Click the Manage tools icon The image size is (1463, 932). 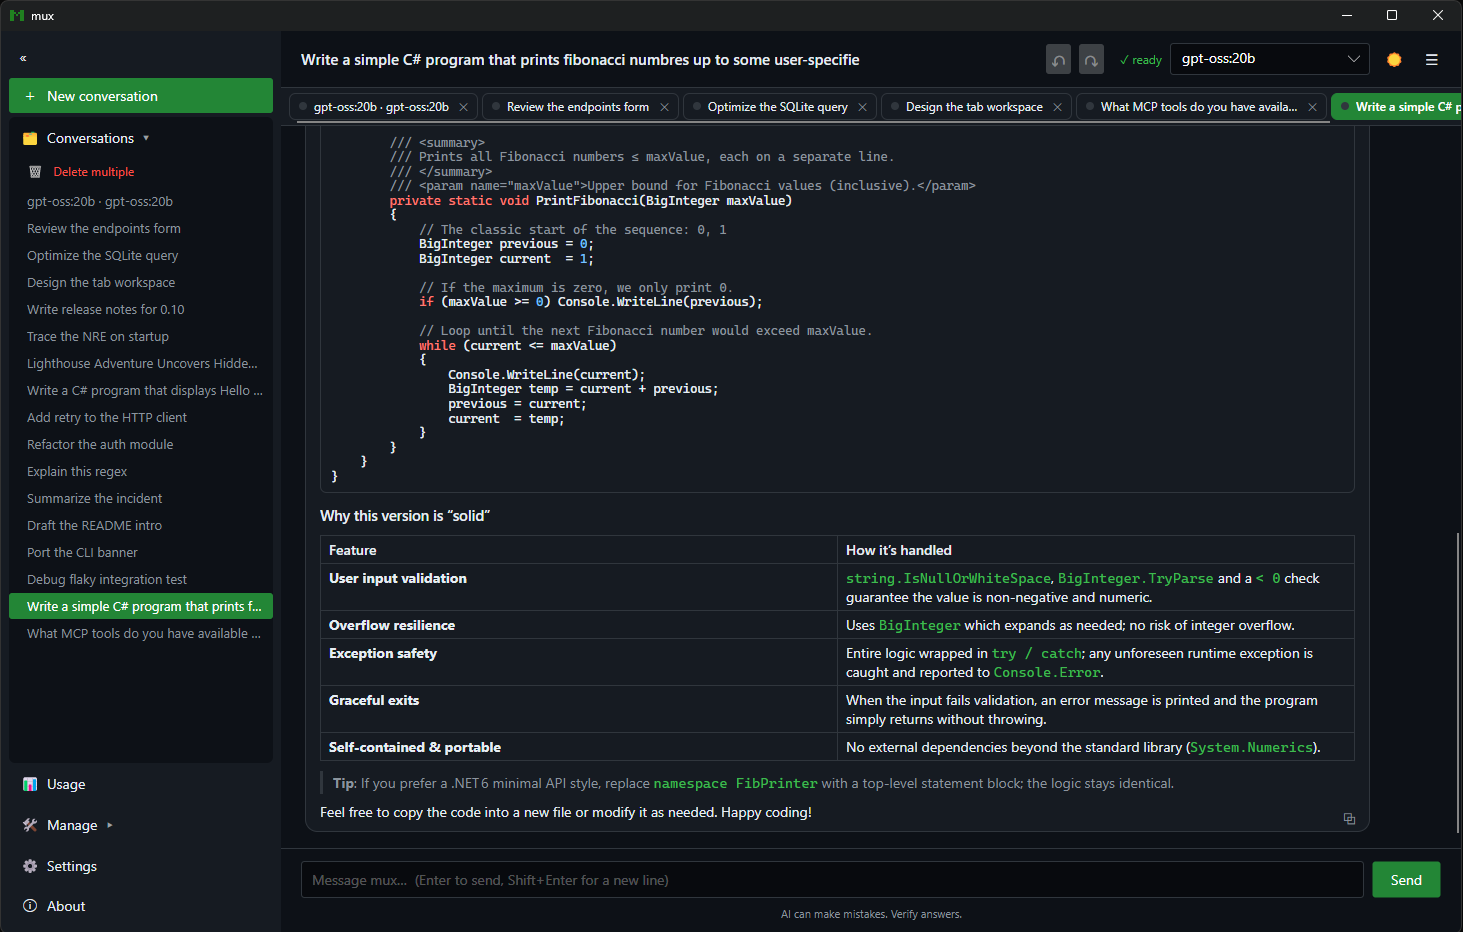(30, 826)
